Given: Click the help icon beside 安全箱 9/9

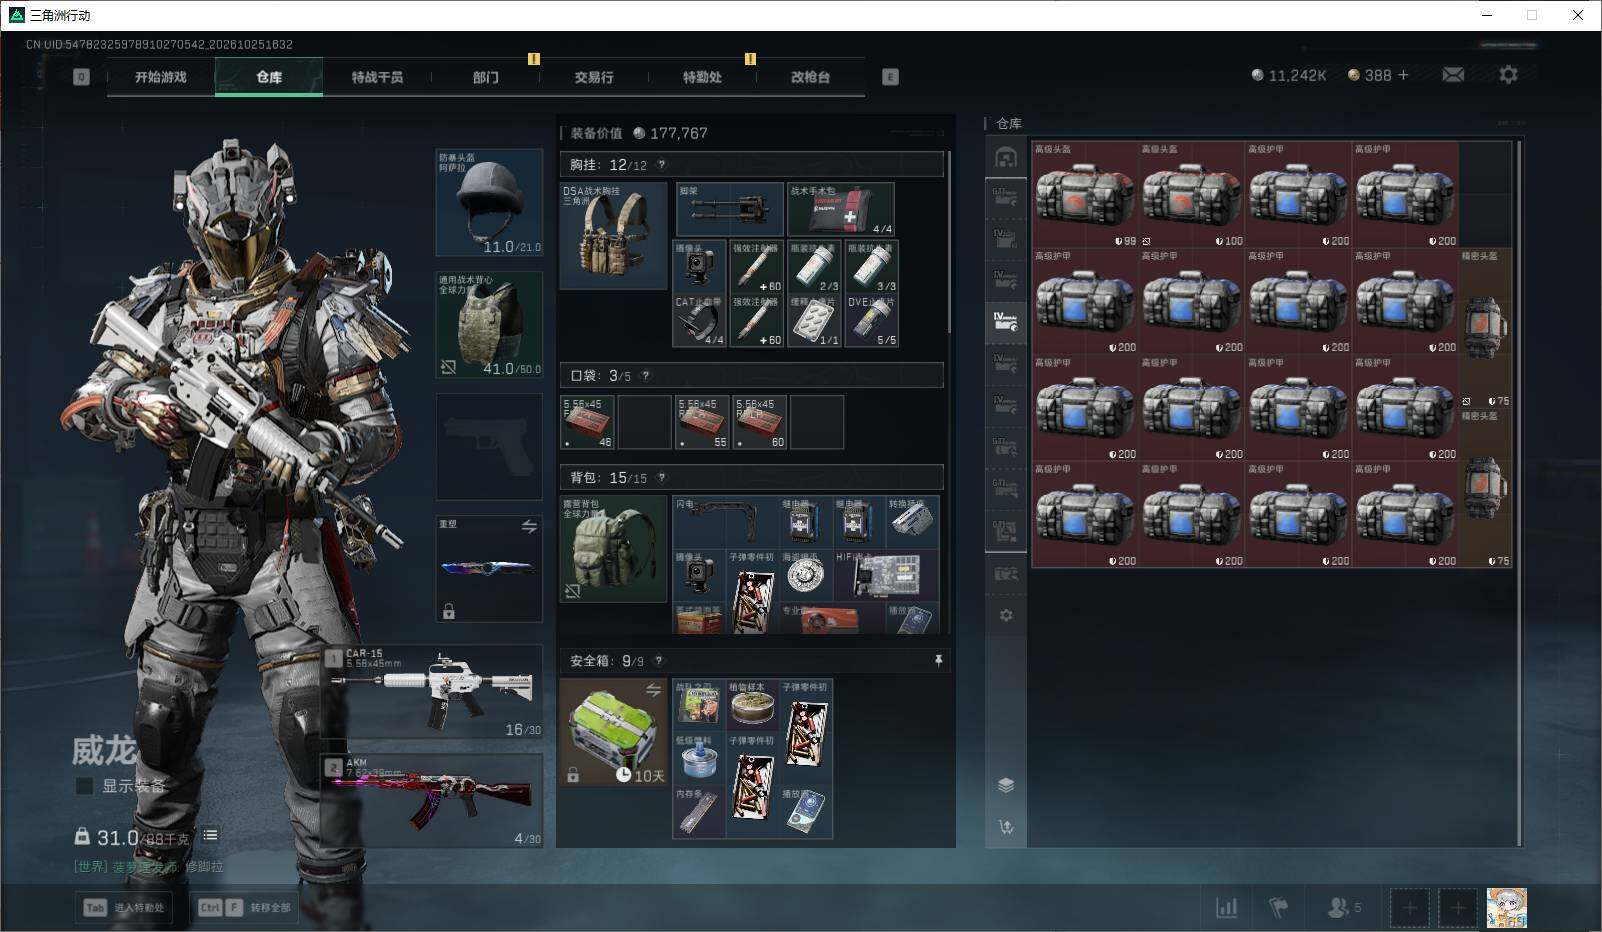Looking at the screenshot, I should pyautogui.click(x=658, y=661).
